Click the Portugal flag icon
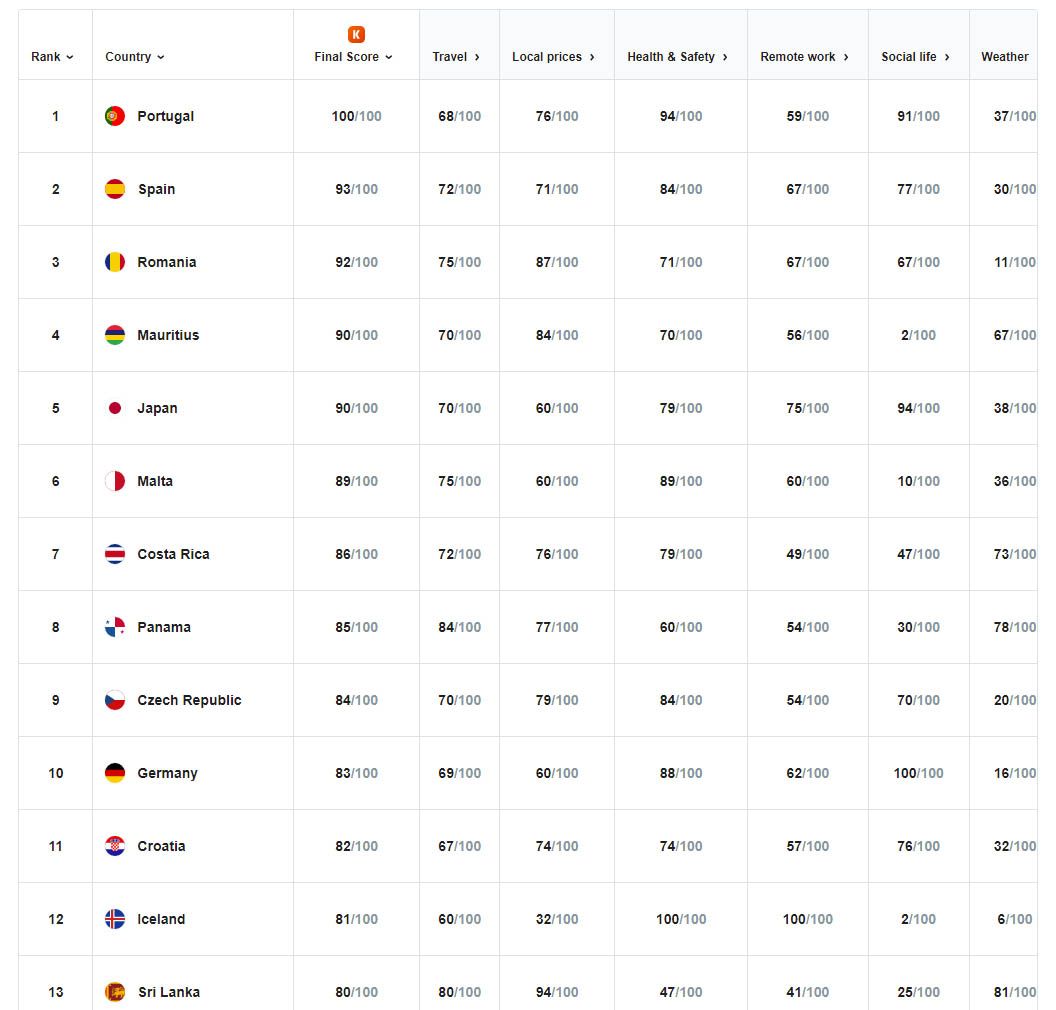This screenshot has width=1056, height=1010. [x=115, y=116]
